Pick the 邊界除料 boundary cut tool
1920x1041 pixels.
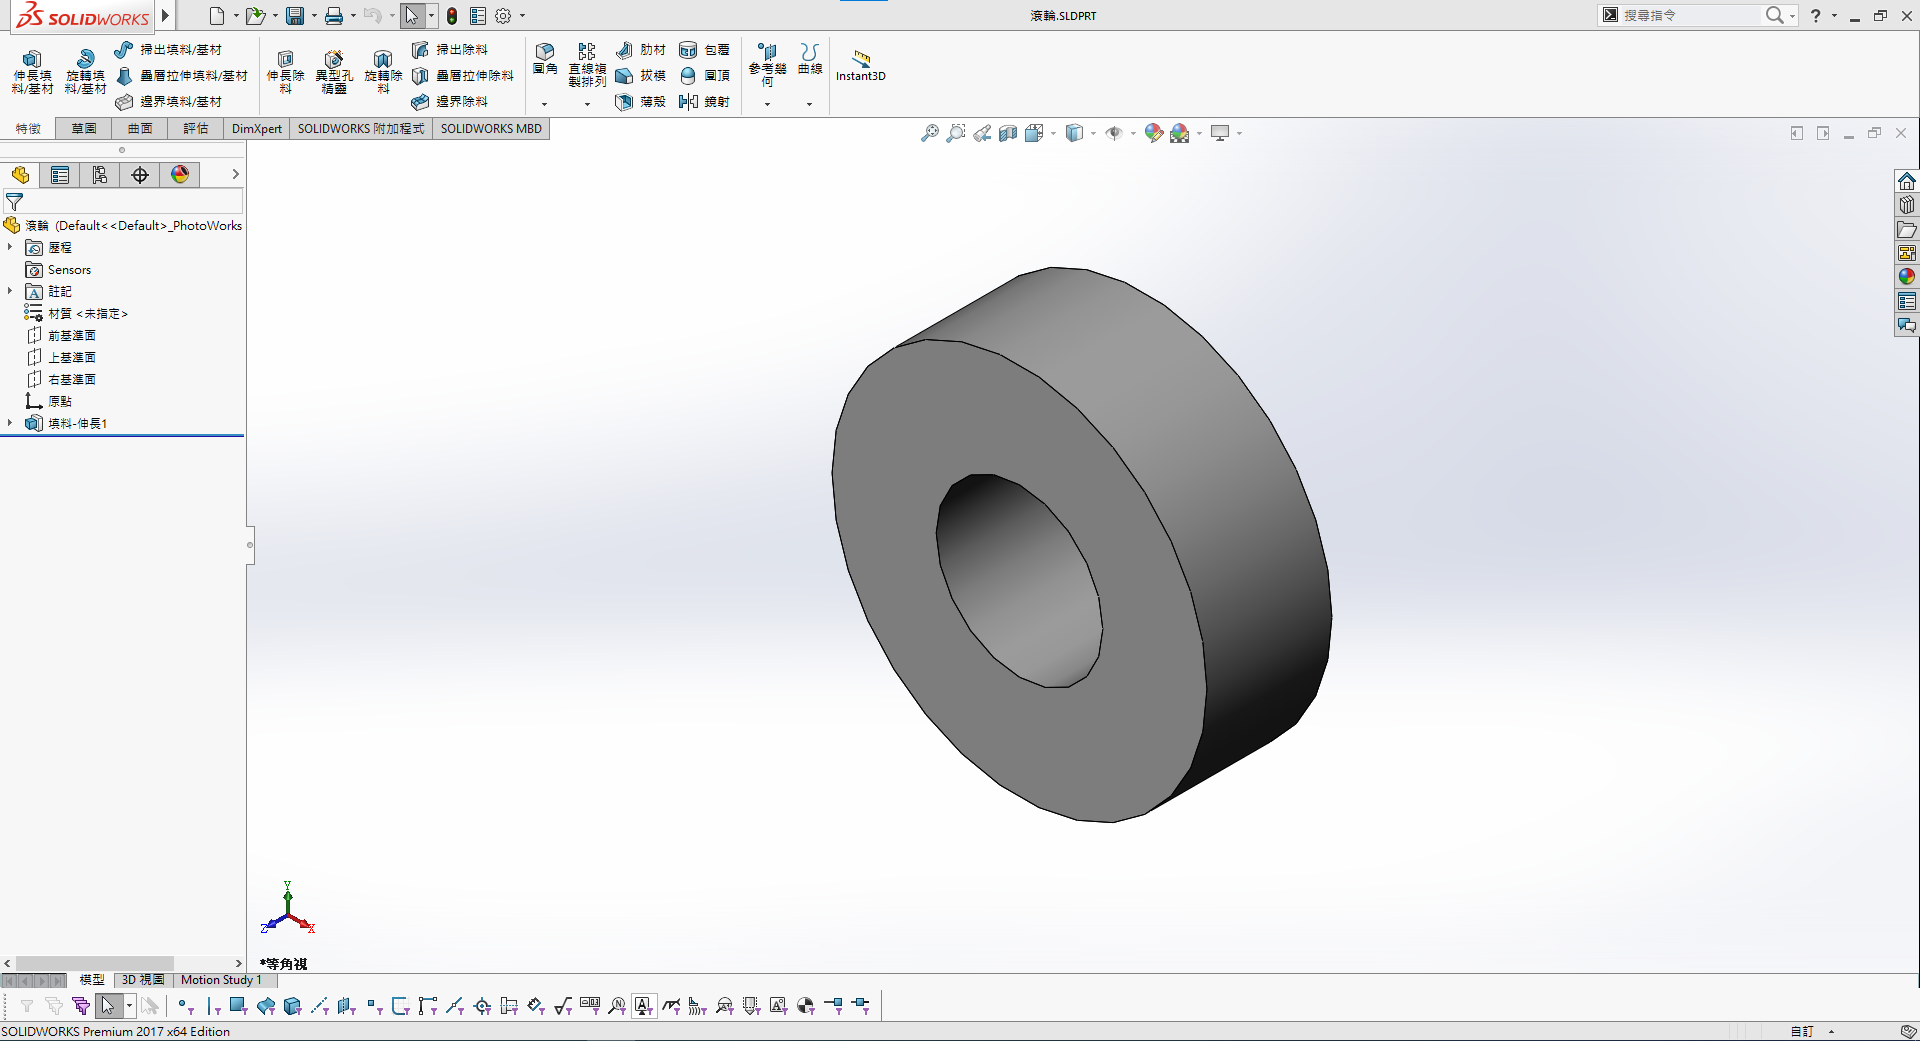[x=450, y=102]
